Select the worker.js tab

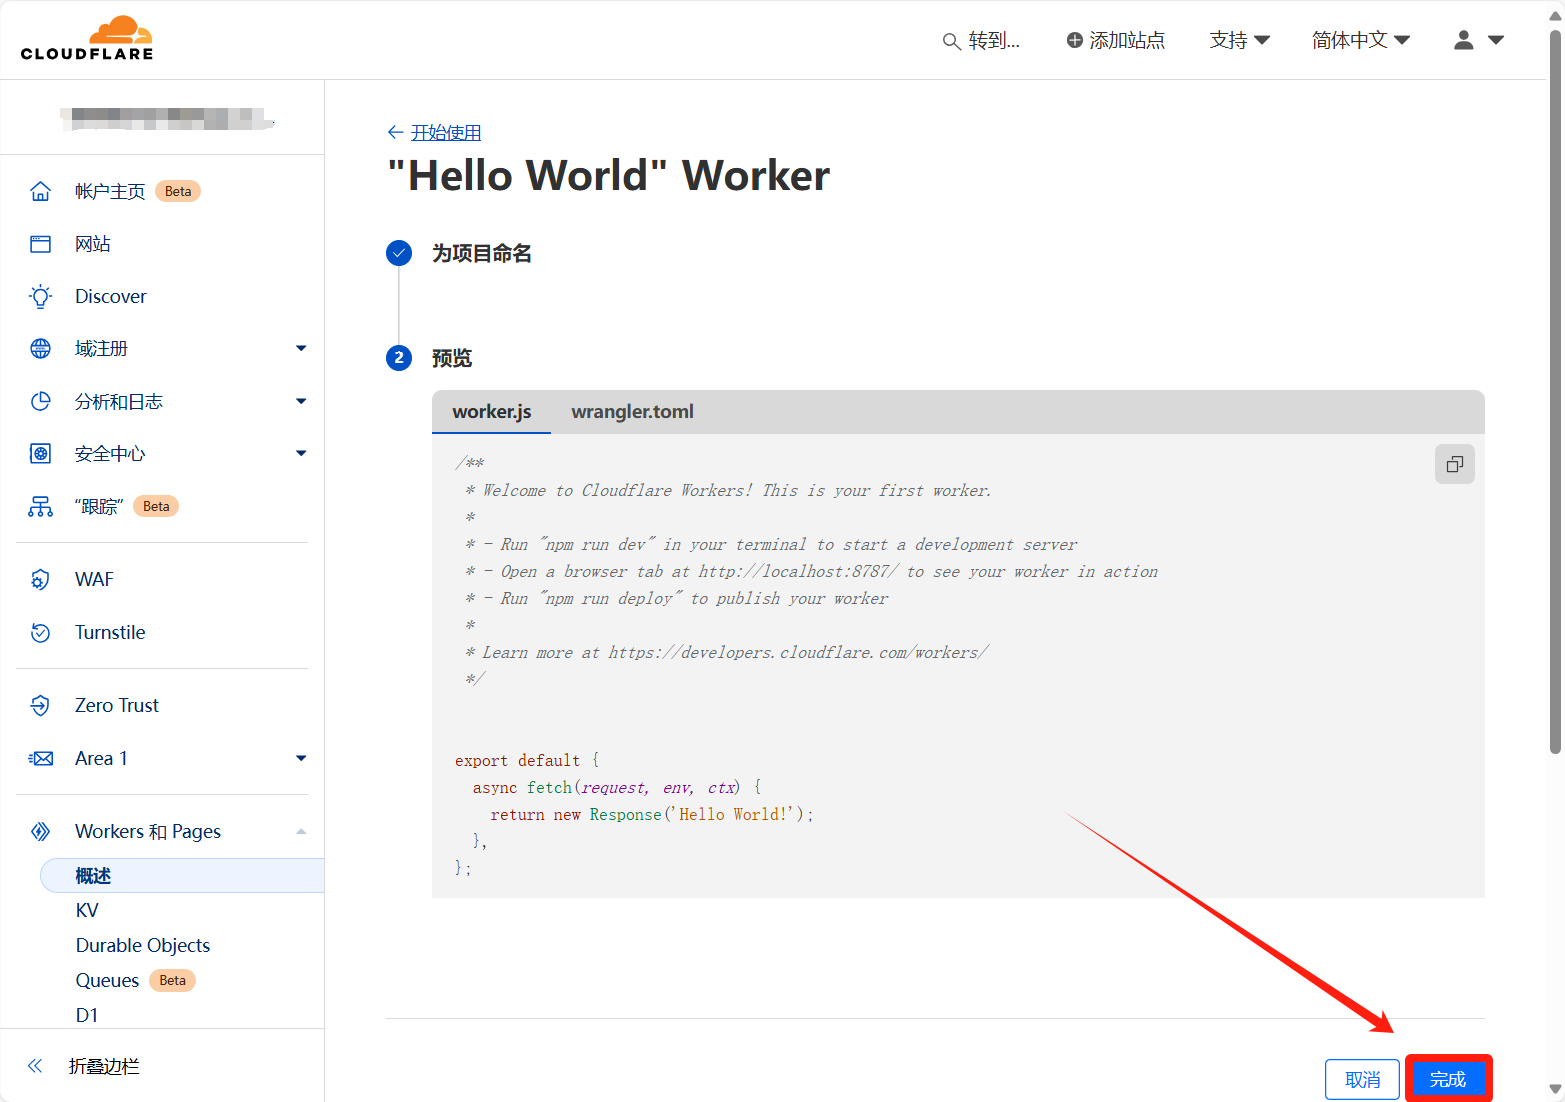click(x=491, y=412)
